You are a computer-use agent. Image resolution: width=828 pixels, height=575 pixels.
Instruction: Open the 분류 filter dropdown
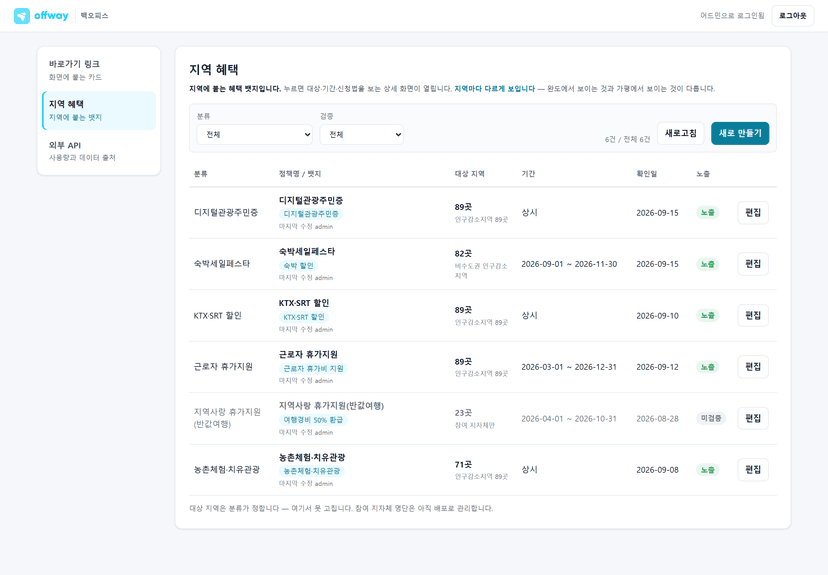[255, 135]
